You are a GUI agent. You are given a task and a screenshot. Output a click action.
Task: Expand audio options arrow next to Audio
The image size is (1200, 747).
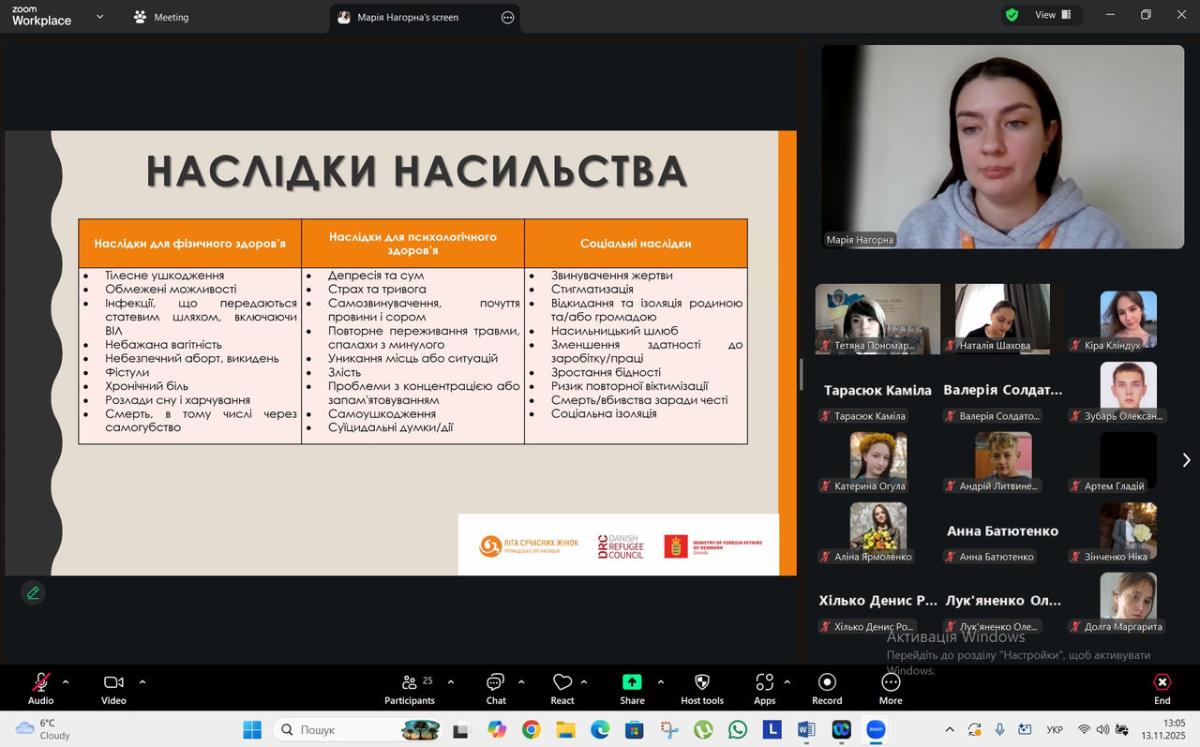point(66,682)
